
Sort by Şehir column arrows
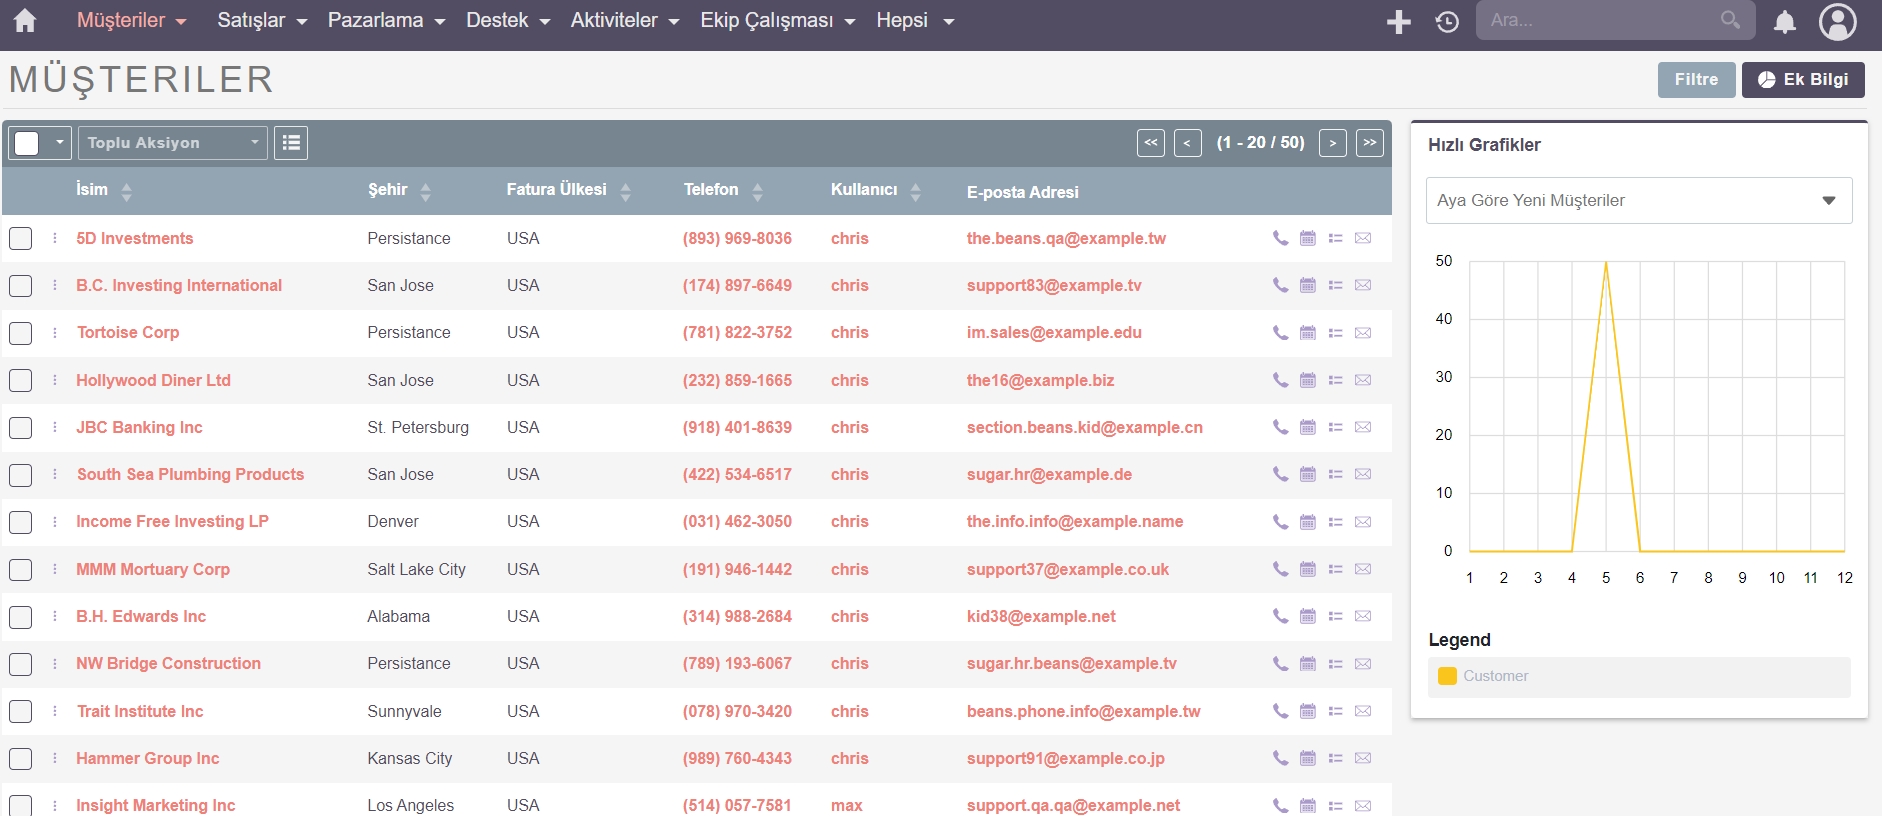tap(426, 191)
